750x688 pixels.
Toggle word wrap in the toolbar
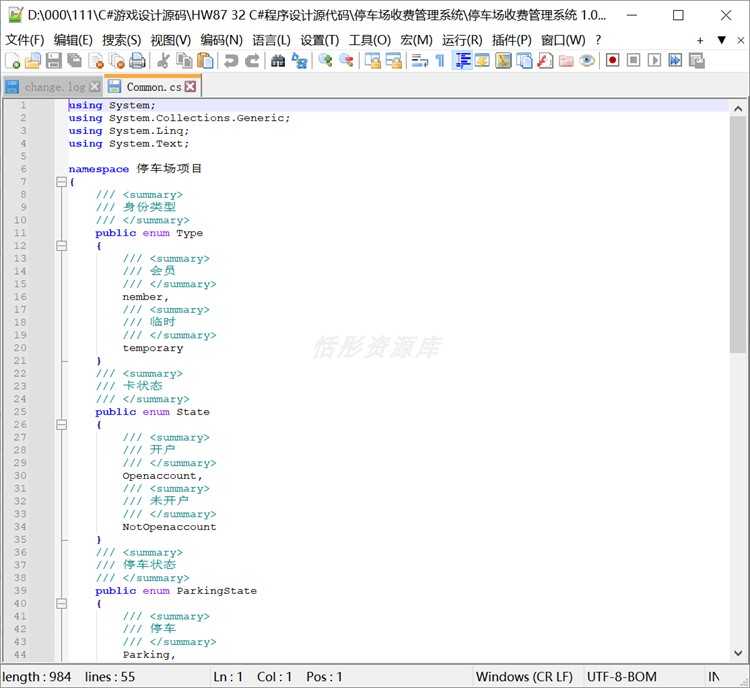point(419,61)
